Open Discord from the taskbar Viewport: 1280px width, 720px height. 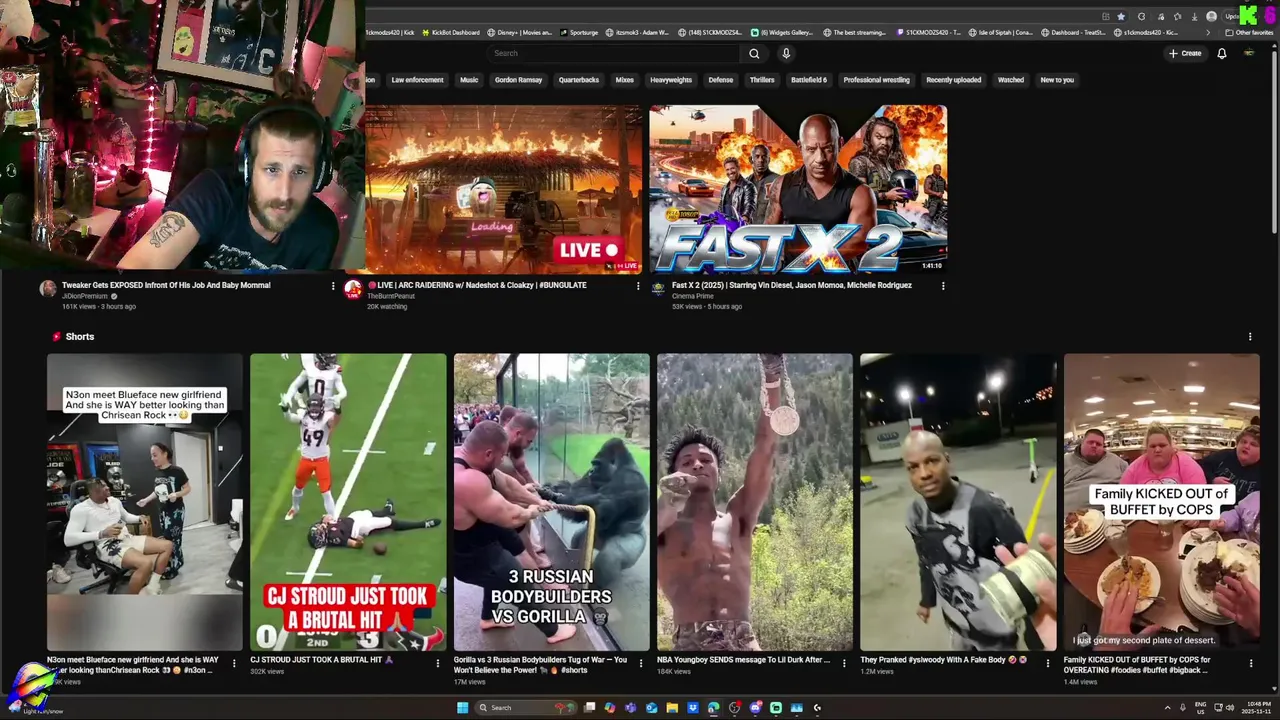756,708
